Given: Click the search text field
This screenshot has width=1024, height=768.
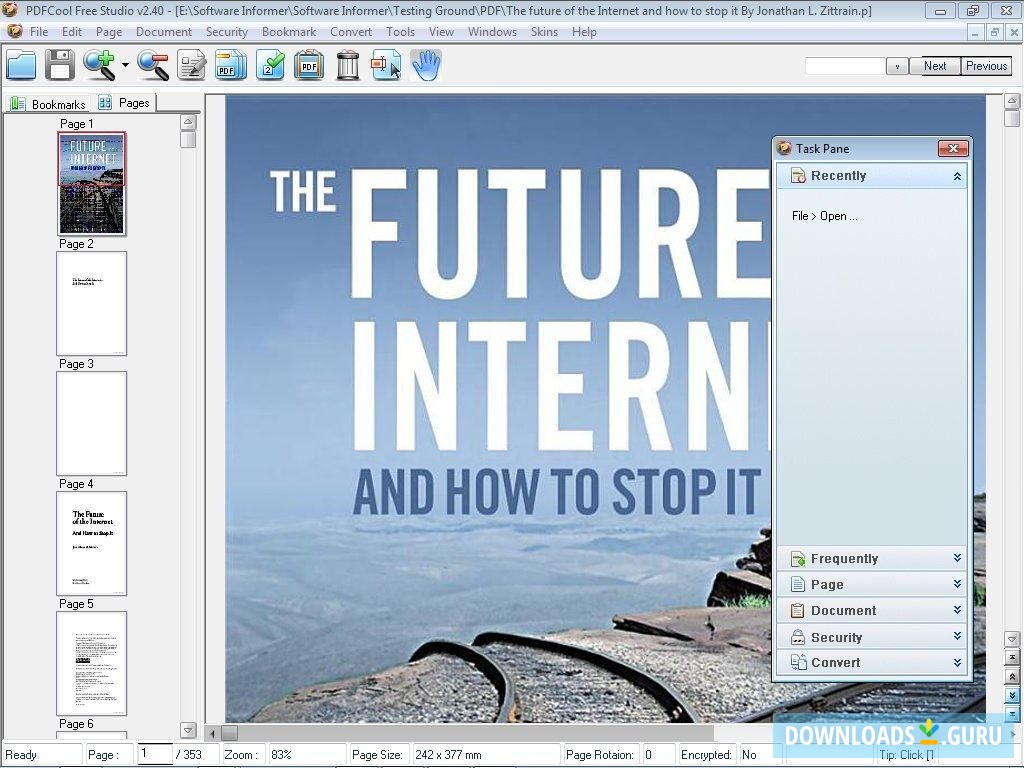Looking at the screenshot, I should click(845, 66).
